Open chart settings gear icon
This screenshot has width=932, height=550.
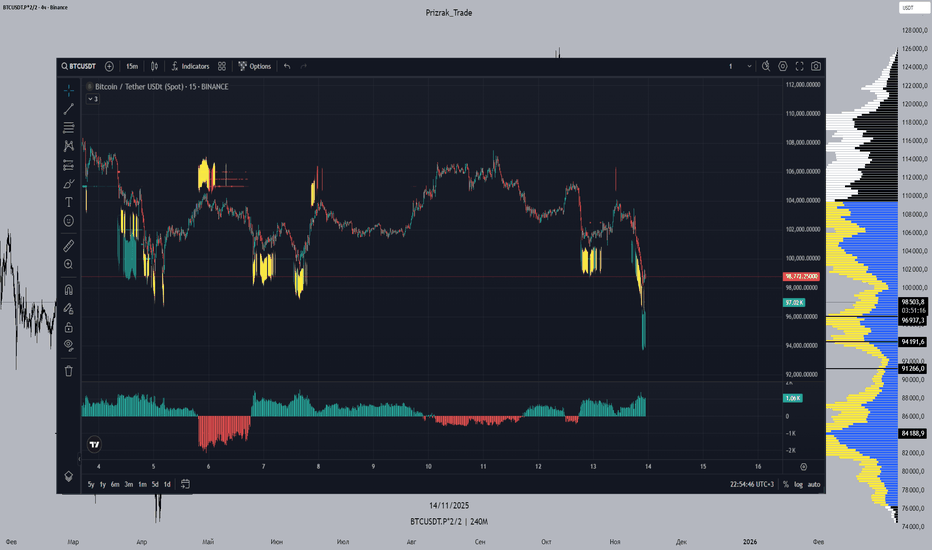click(783, 66)
